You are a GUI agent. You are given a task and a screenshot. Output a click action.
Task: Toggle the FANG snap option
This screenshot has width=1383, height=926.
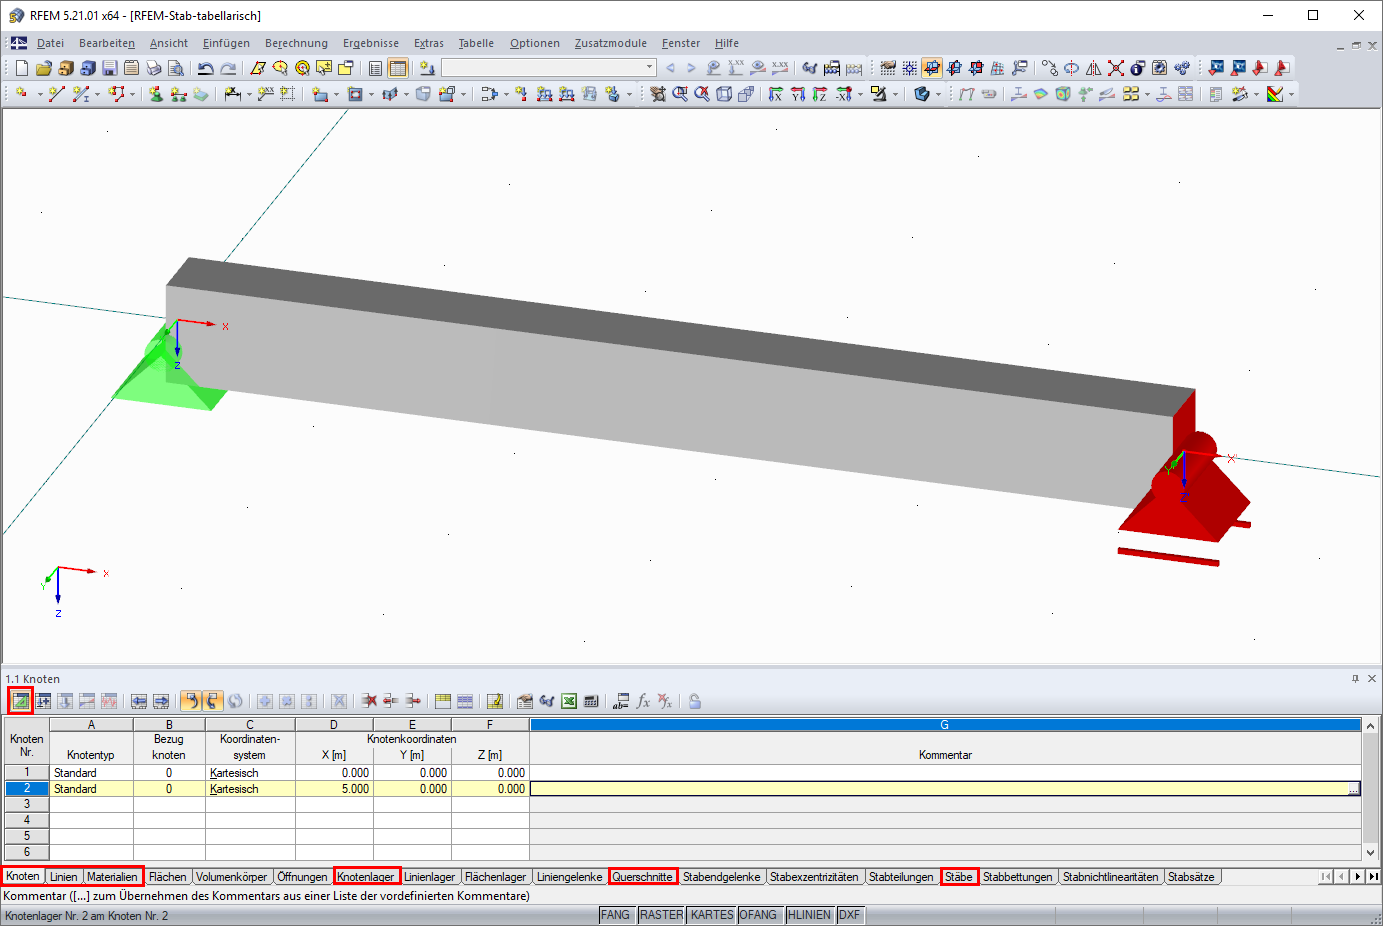click(x=616, y=915)
